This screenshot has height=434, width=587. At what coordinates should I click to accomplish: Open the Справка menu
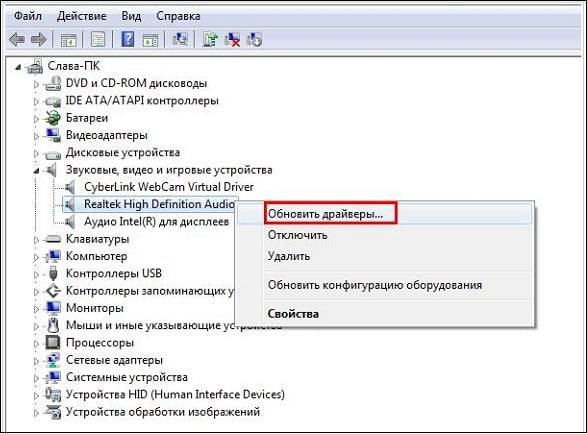[178, 16]
